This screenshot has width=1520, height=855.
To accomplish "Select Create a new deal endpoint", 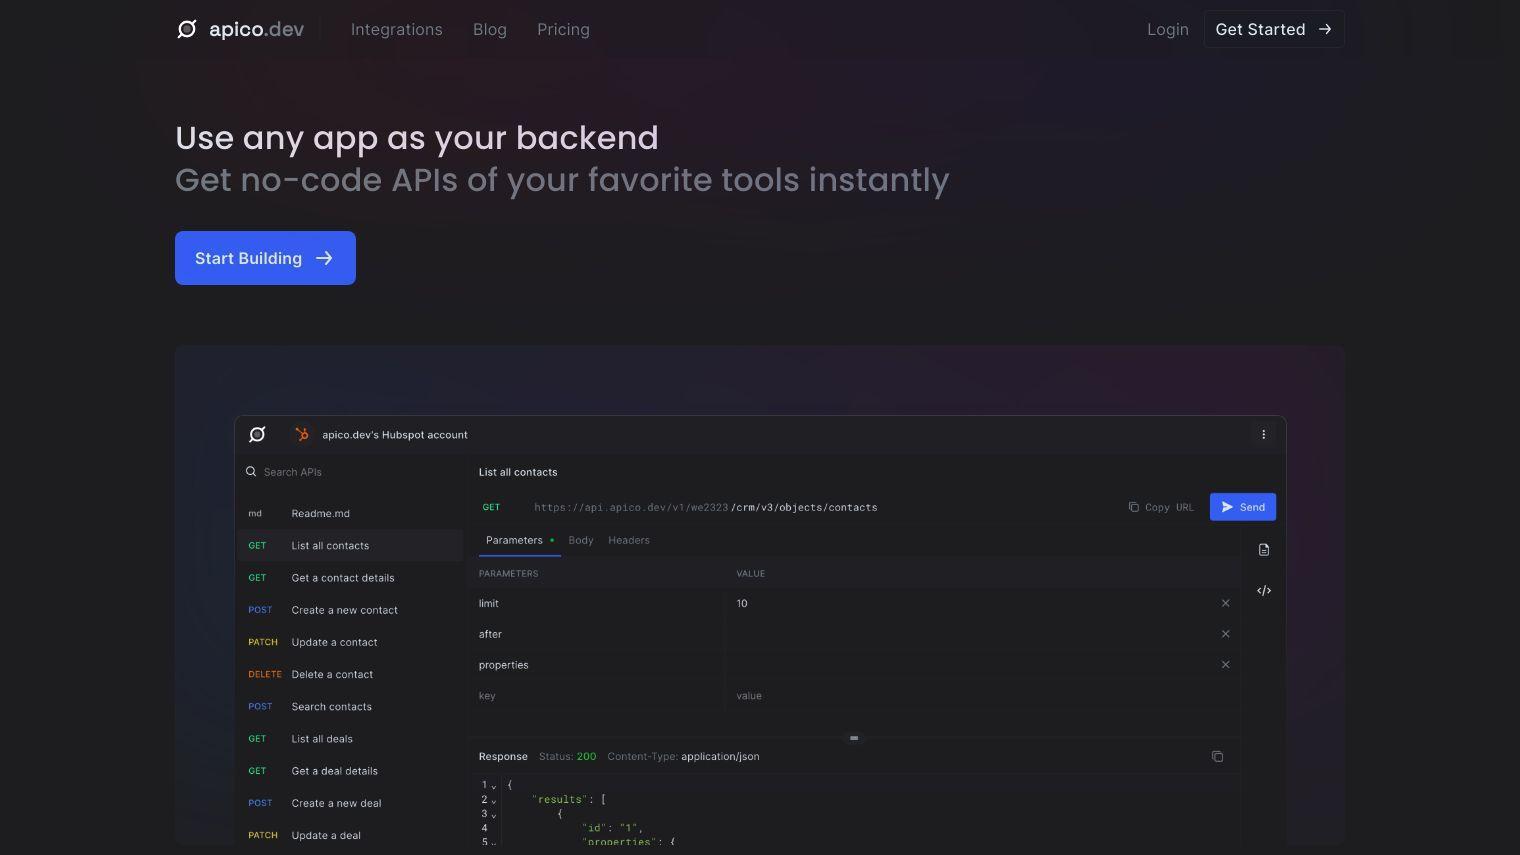I will click(350, 803).
